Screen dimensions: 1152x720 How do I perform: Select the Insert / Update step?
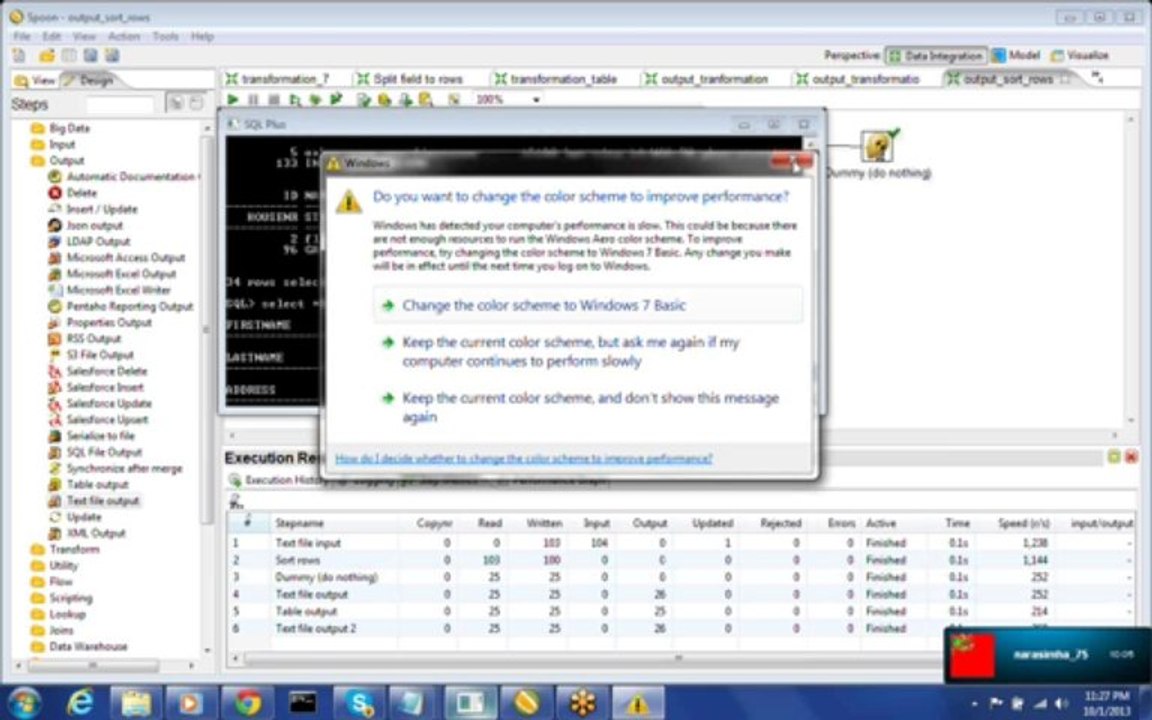101,209
